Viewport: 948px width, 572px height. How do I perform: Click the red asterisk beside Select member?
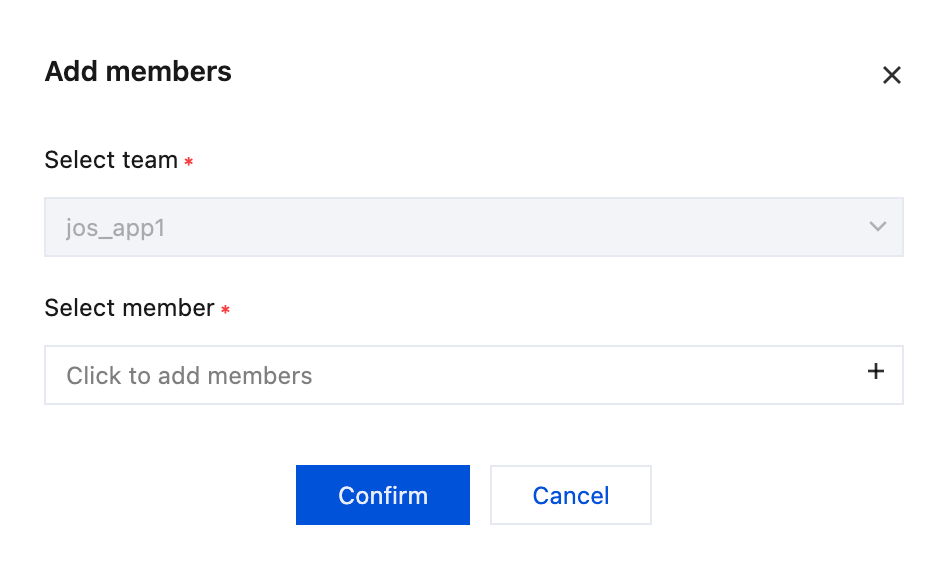pos(225,310)
